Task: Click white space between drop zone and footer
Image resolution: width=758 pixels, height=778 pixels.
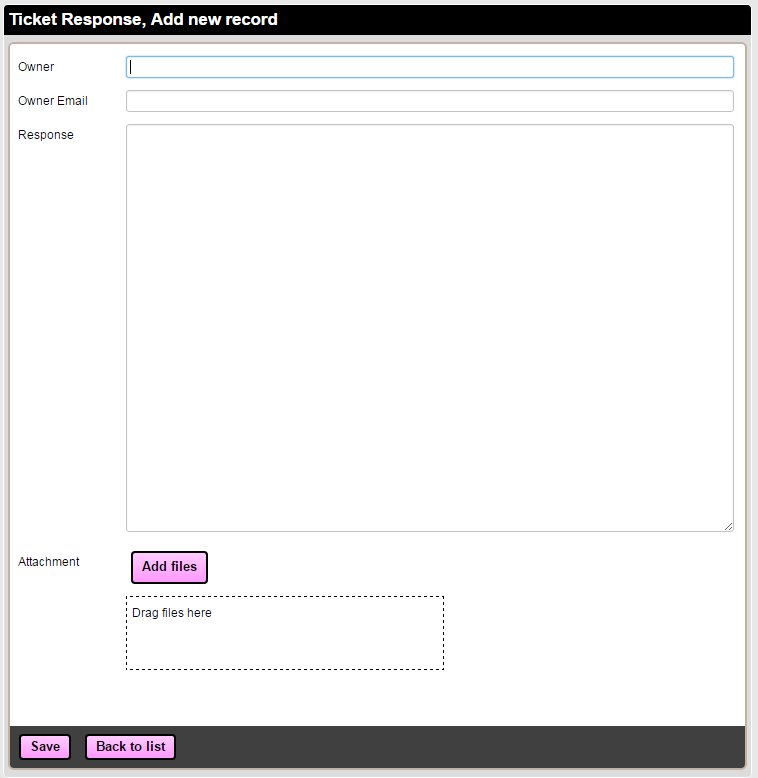Action: (x=380, y=698)
